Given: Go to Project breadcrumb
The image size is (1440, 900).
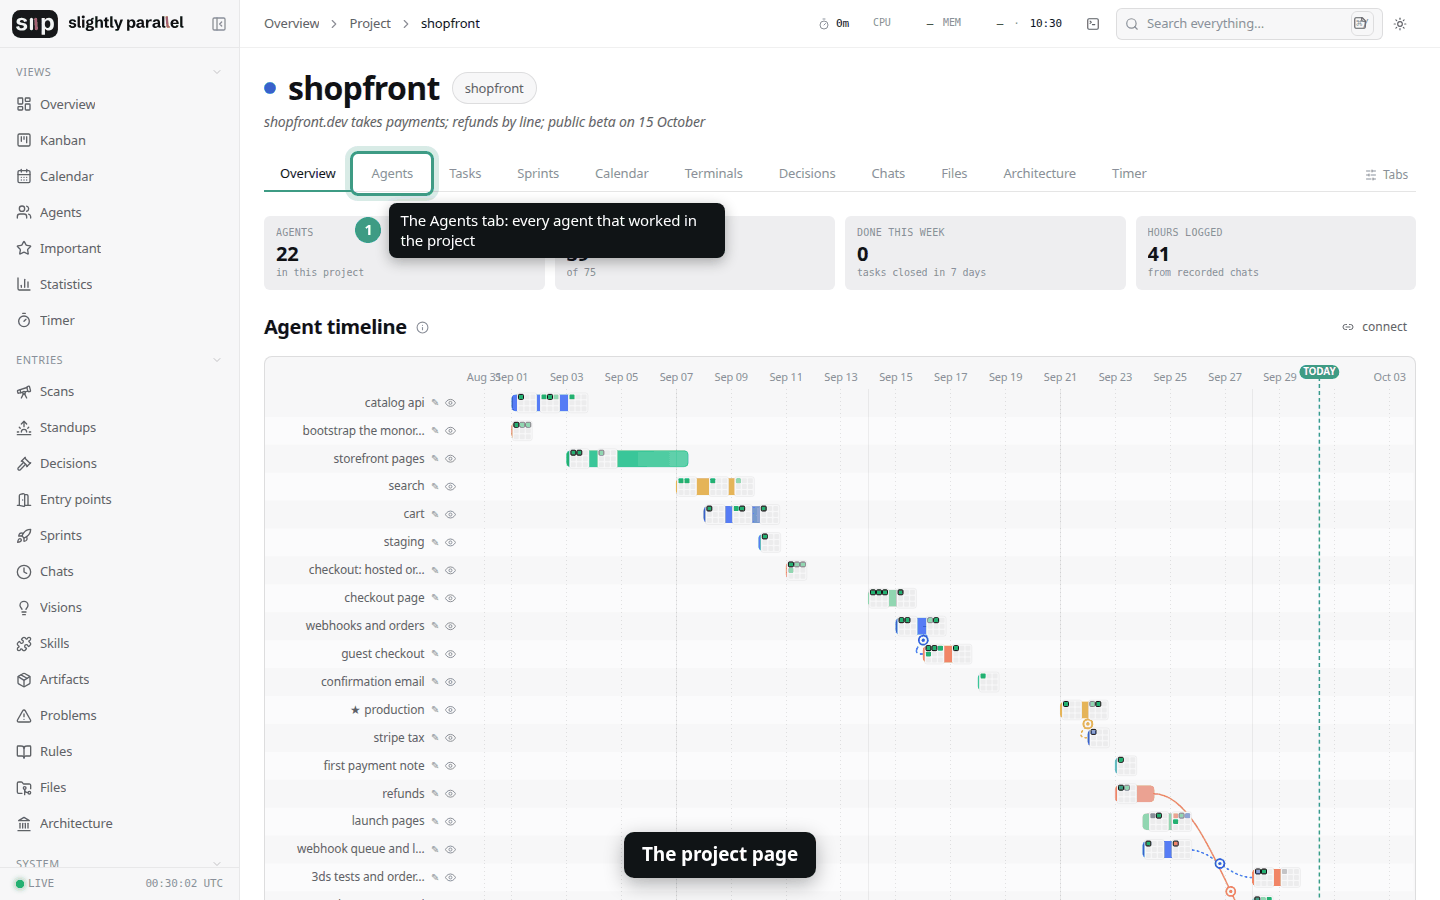Looking at the screenshot, I should (x=370, y=24).
